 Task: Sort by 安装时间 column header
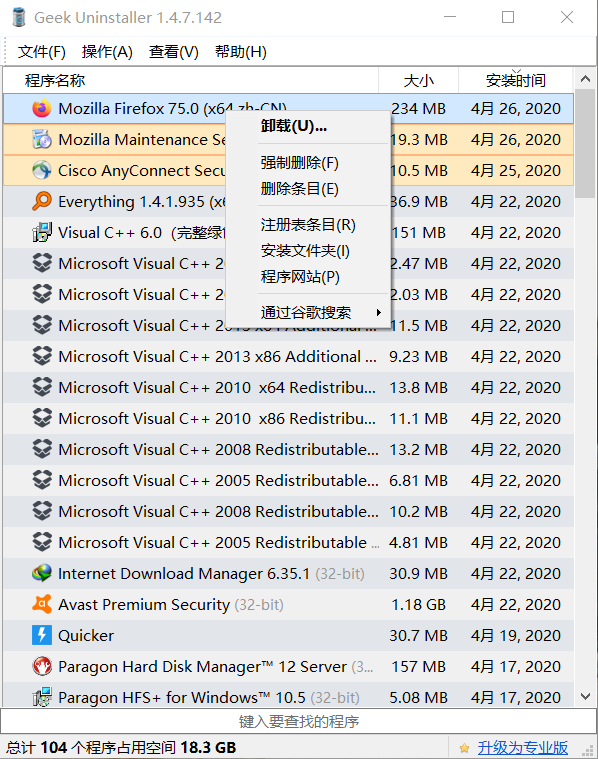point(516,80)
